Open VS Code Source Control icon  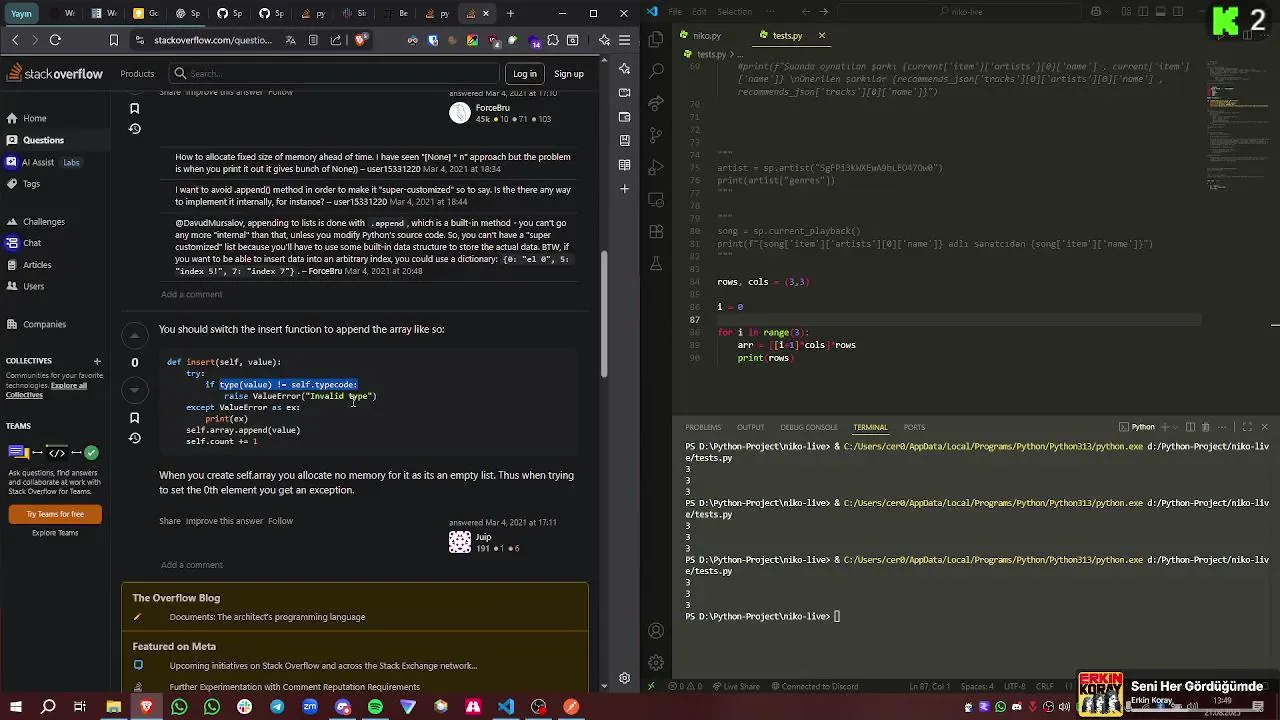pos(656,134)
